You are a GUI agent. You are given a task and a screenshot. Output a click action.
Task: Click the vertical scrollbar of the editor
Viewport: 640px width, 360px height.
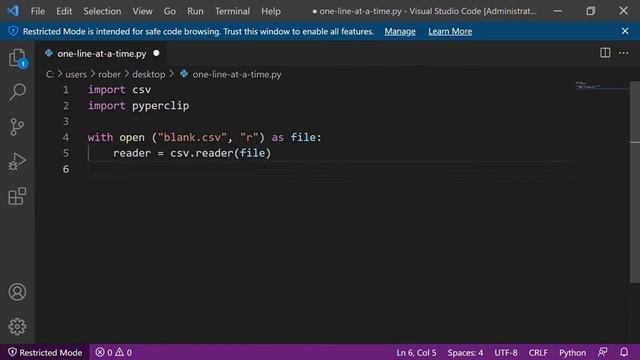(635, 182)
